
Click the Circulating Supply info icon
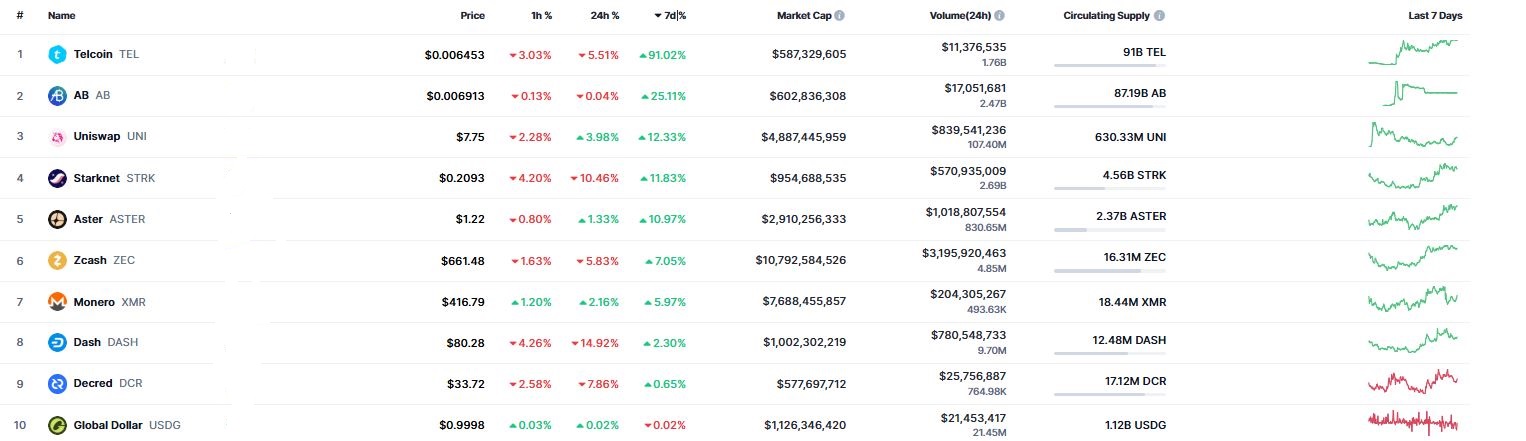pos(1159,16)
